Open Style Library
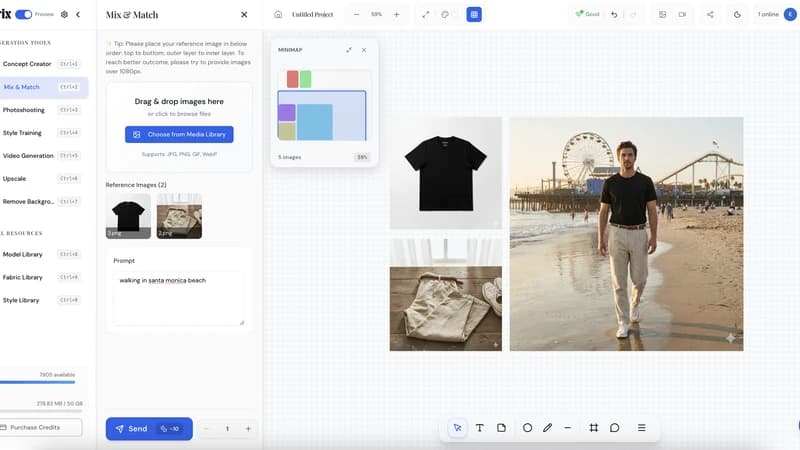Screen dimensions: 800x450 (x=42, y=300)
